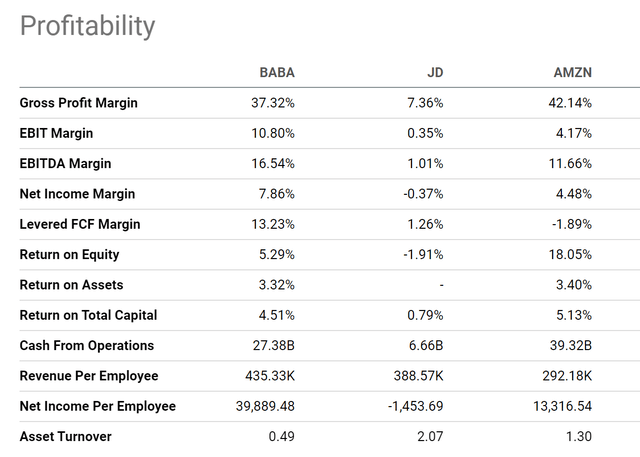Choose the EBITDA Margin row label
Image resolution: width=640 pixels, height=457 pixels.
66,163
